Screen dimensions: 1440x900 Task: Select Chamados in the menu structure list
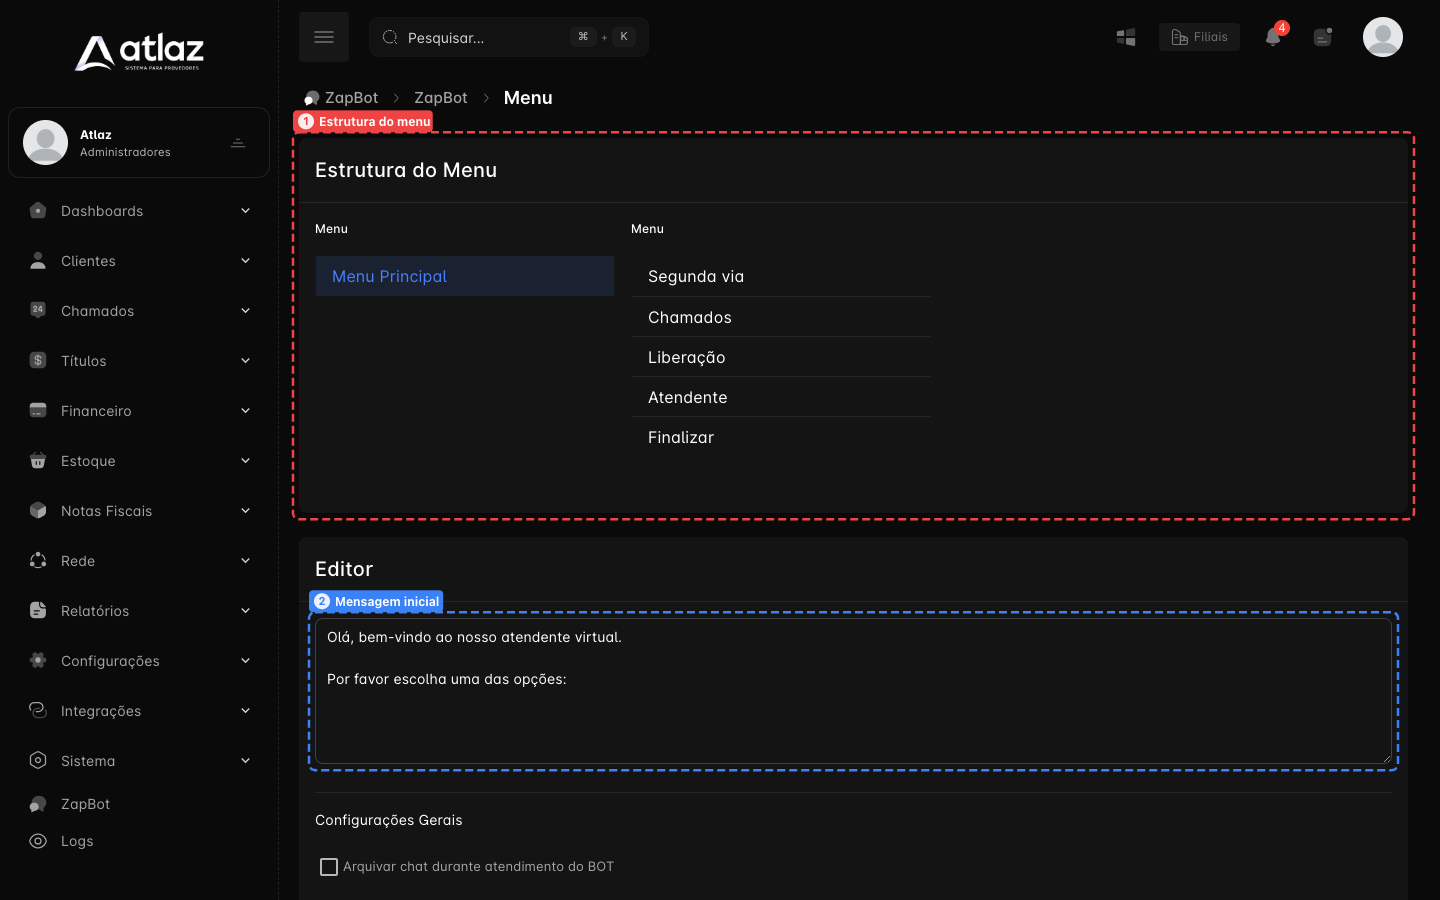(x=781, y=317)
